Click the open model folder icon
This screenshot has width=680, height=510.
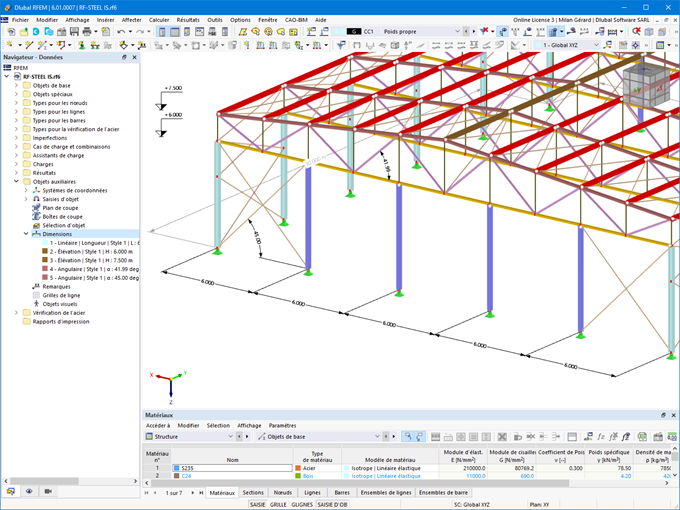[24, 32]
